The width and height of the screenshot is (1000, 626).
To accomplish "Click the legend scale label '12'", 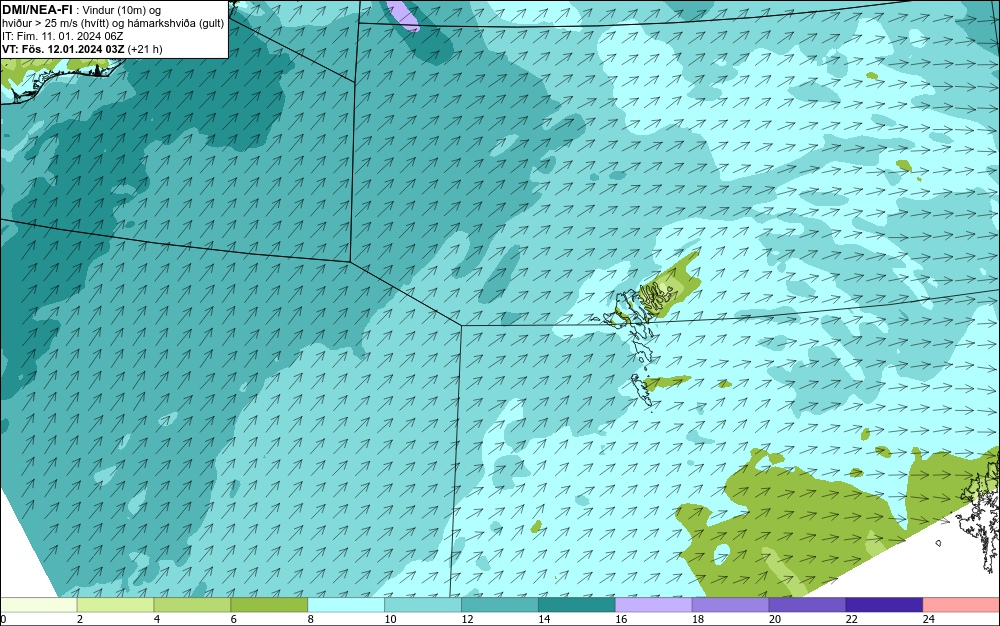I will (467, 619).
